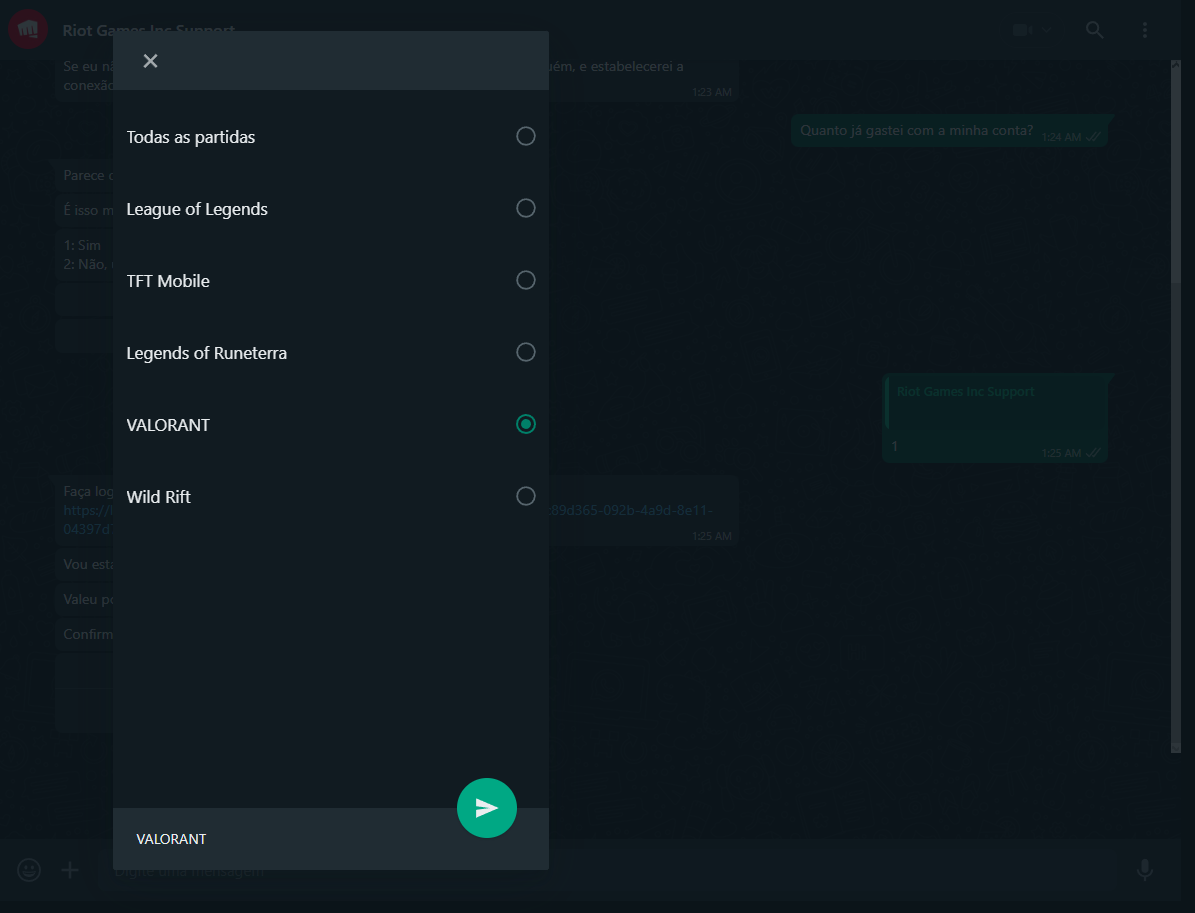Click the Quanto já gastei message bubble
The width and height of the screenshot is (1195, 913).
[x=950, y=131]
